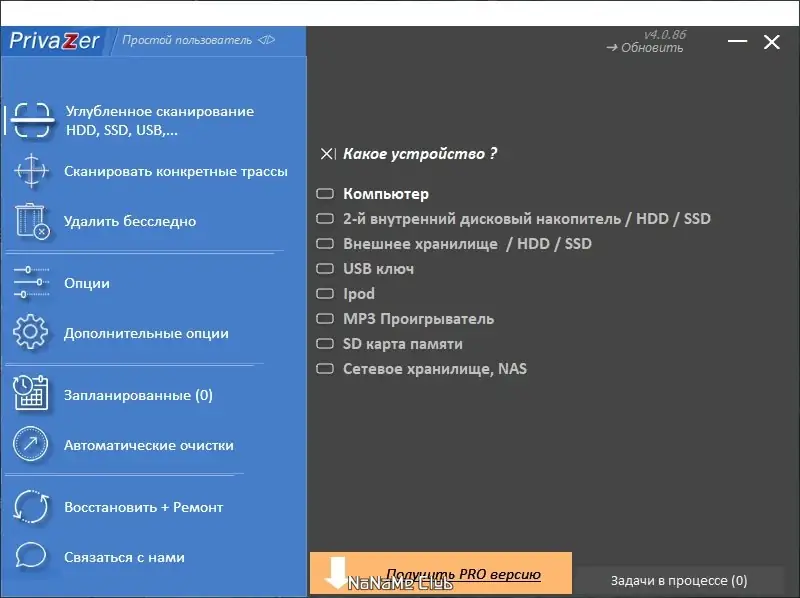Image resolution: width=800 pixels, height=598 pixels.
Task: Select Сканировать конкретные трассы menu item
Action: (x=176, y=171)
